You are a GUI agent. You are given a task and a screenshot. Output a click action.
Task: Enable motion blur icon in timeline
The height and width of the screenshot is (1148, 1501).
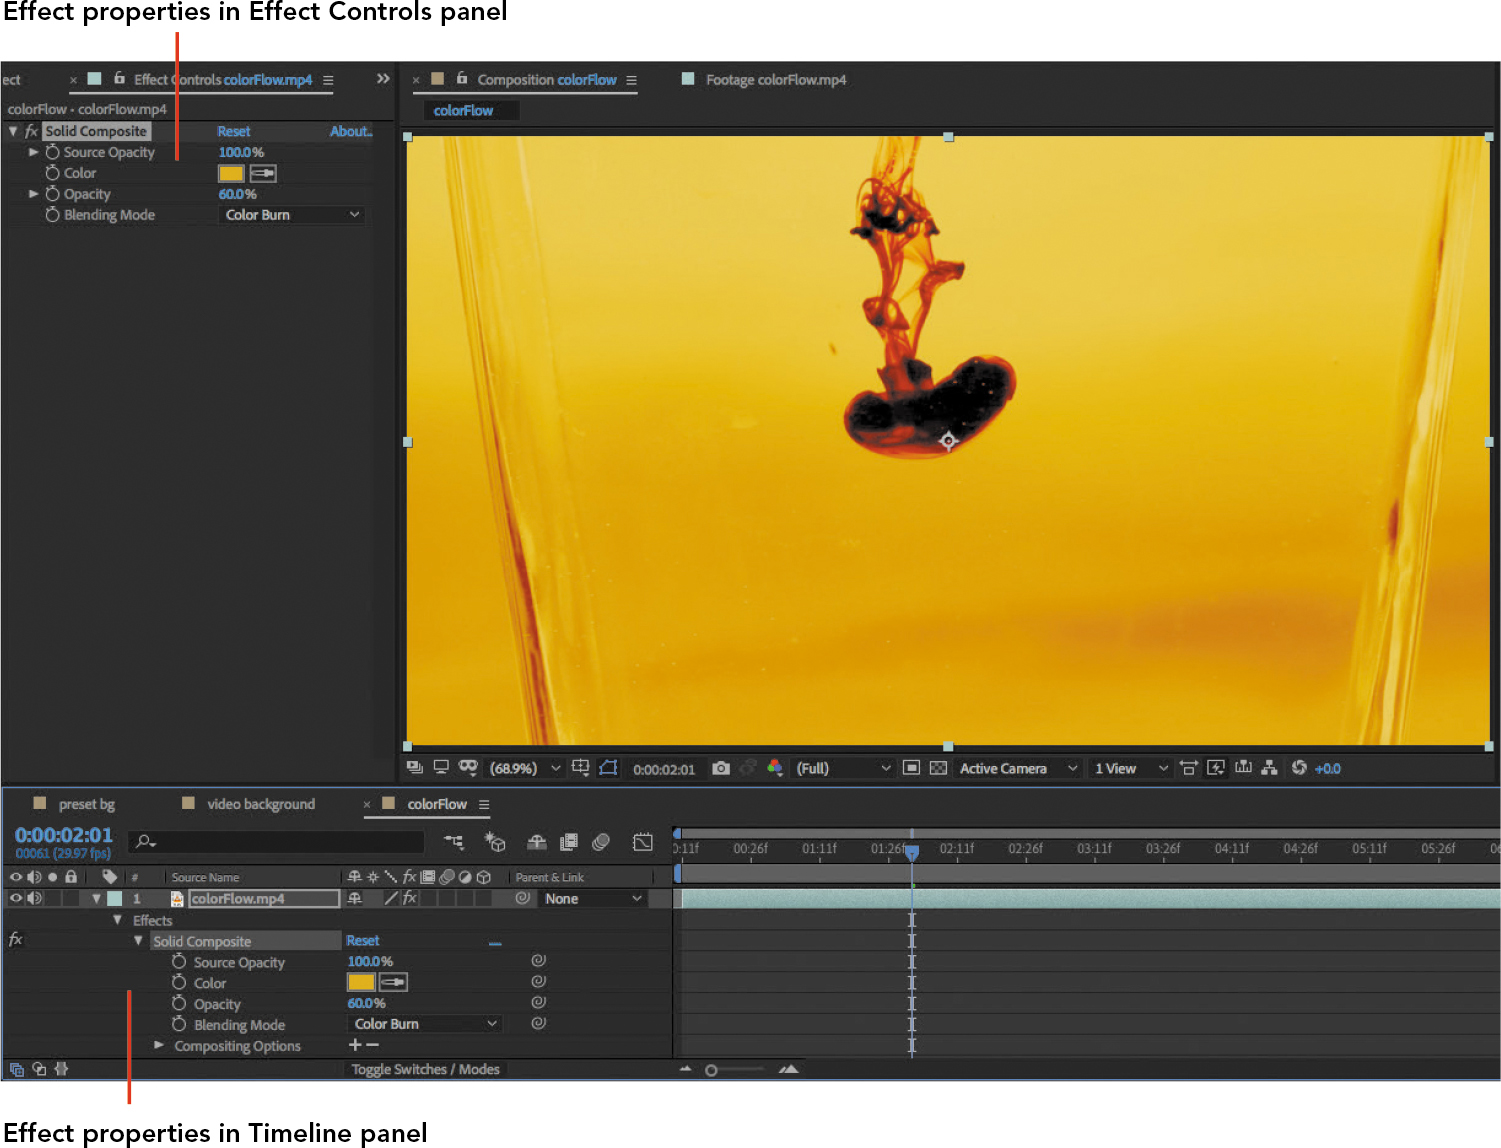(601, 842)
